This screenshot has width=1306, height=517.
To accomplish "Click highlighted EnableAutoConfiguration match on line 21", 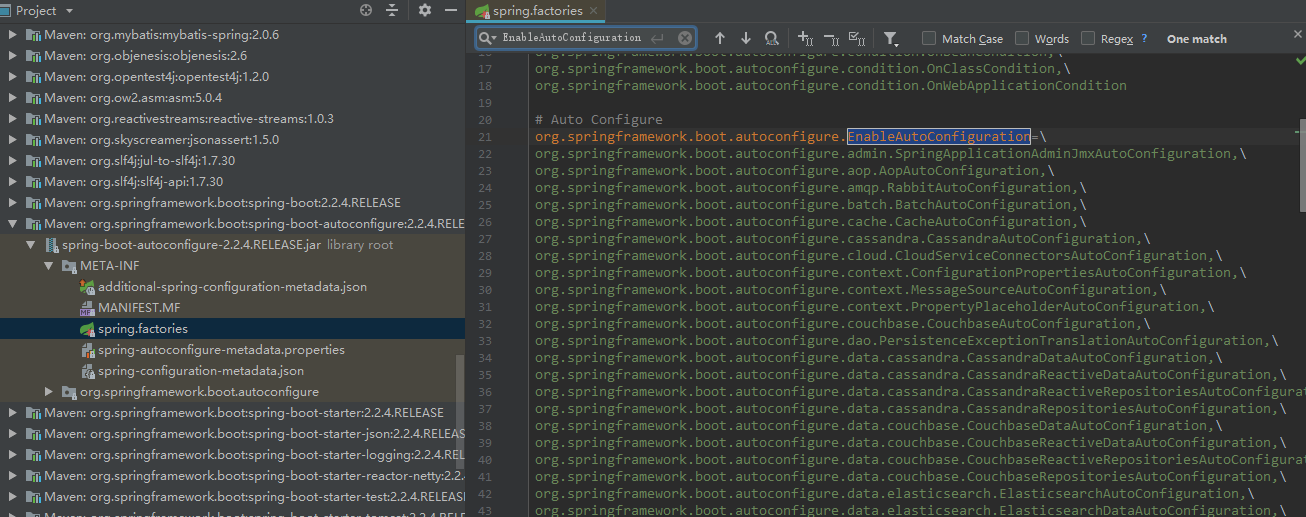I will [x=938, y=137].
